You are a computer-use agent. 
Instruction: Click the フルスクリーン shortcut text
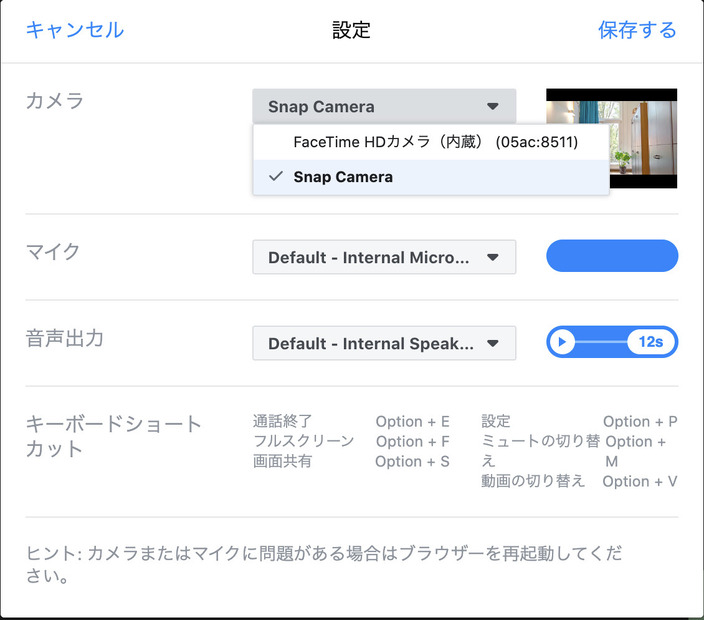[x=304, y=441]
